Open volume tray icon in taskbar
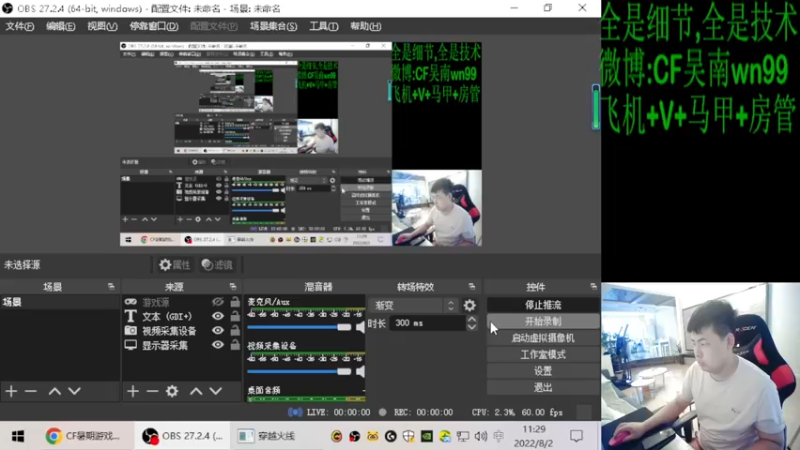 [x=481, y=436]
